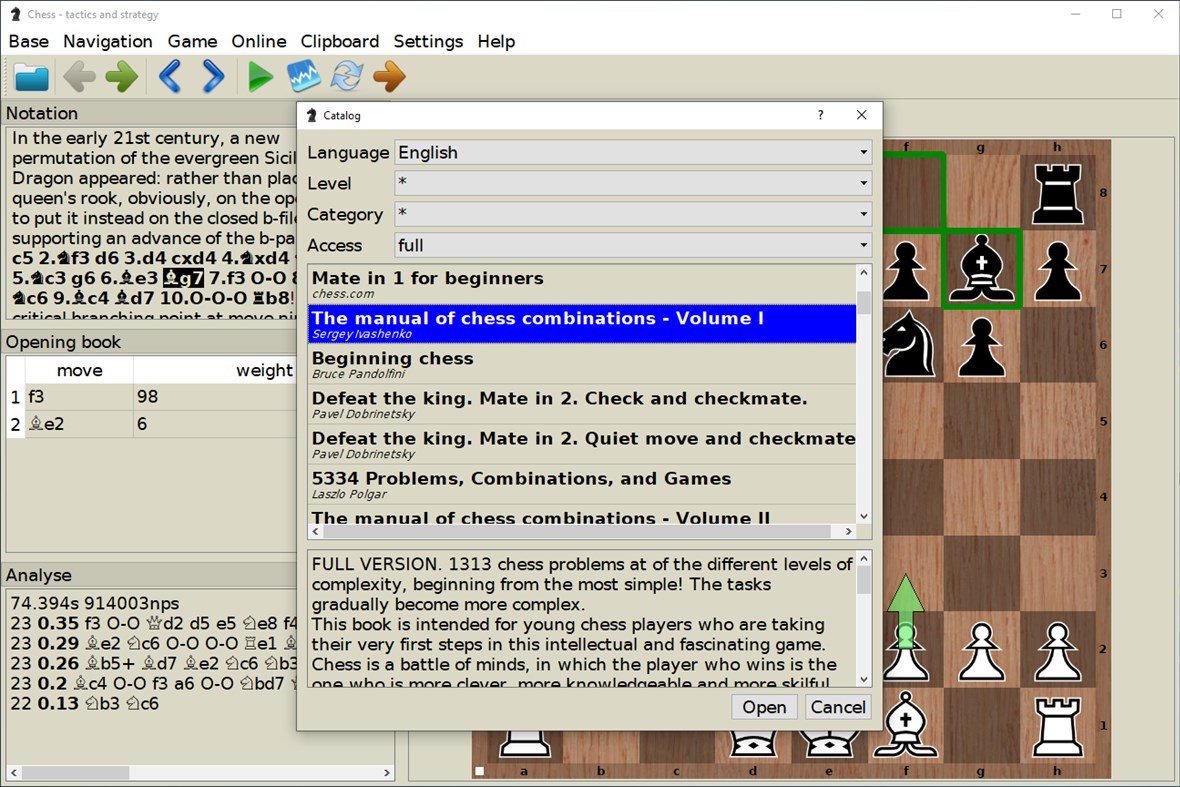
Task: Refresh with the circular arrows icon
Action: [x=346, y=76]
